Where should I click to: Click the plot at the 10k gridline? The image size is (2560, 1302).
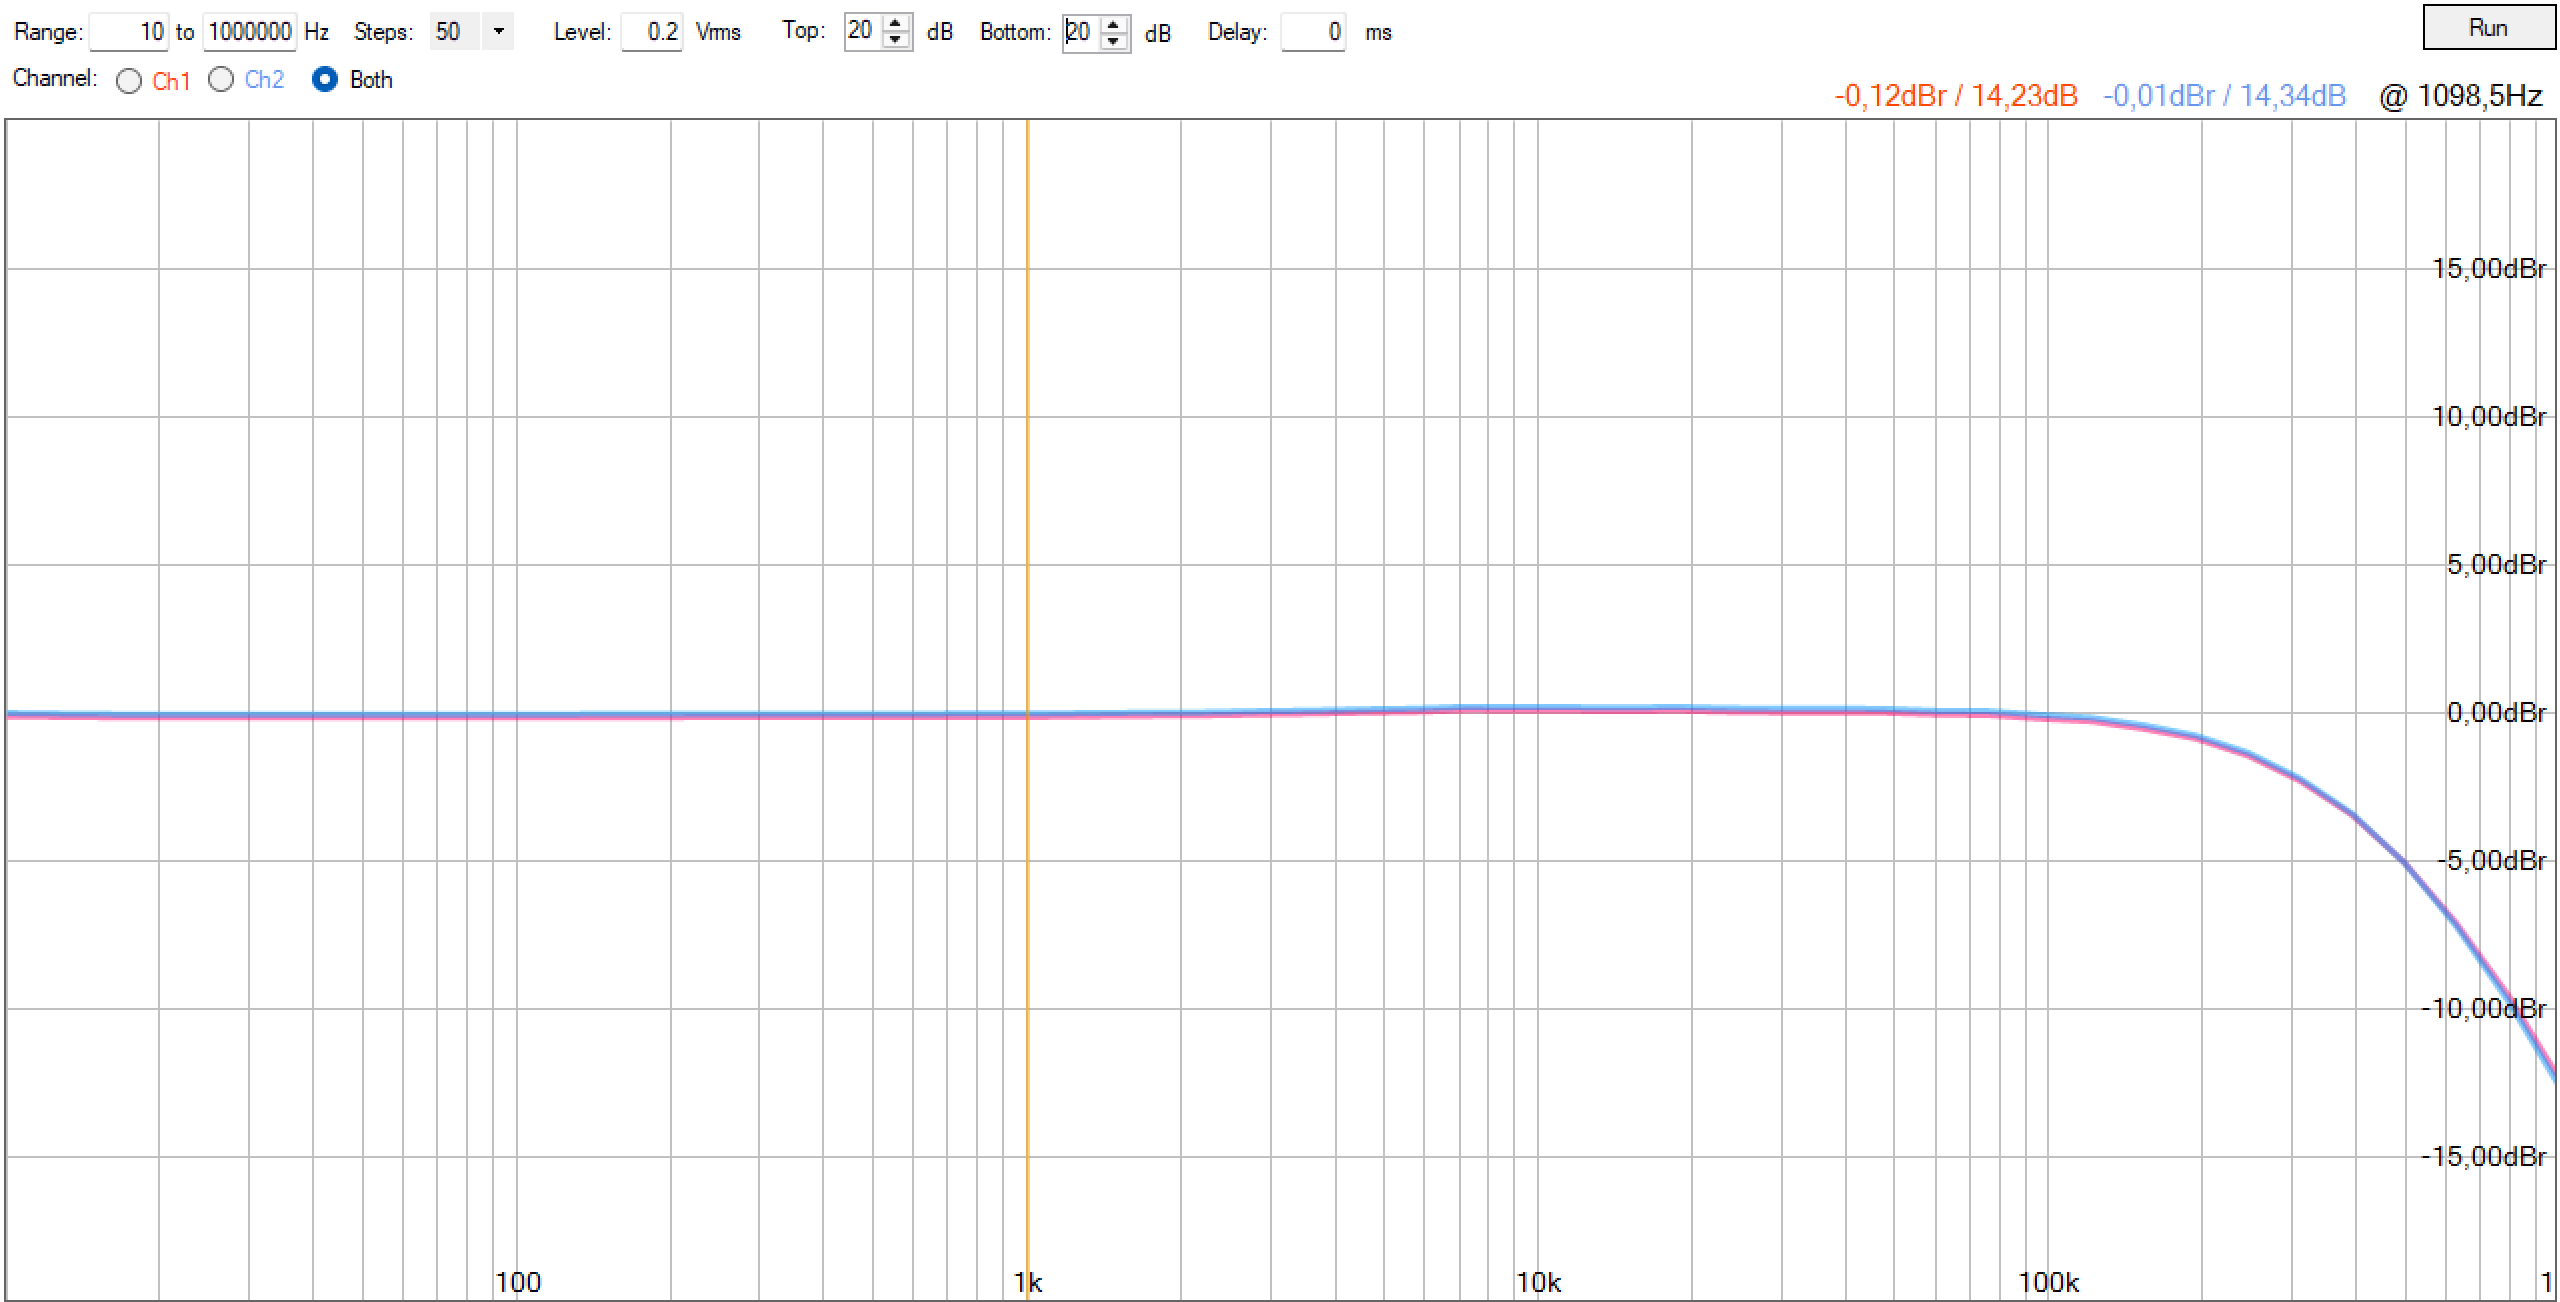(x=1537, y=500)
